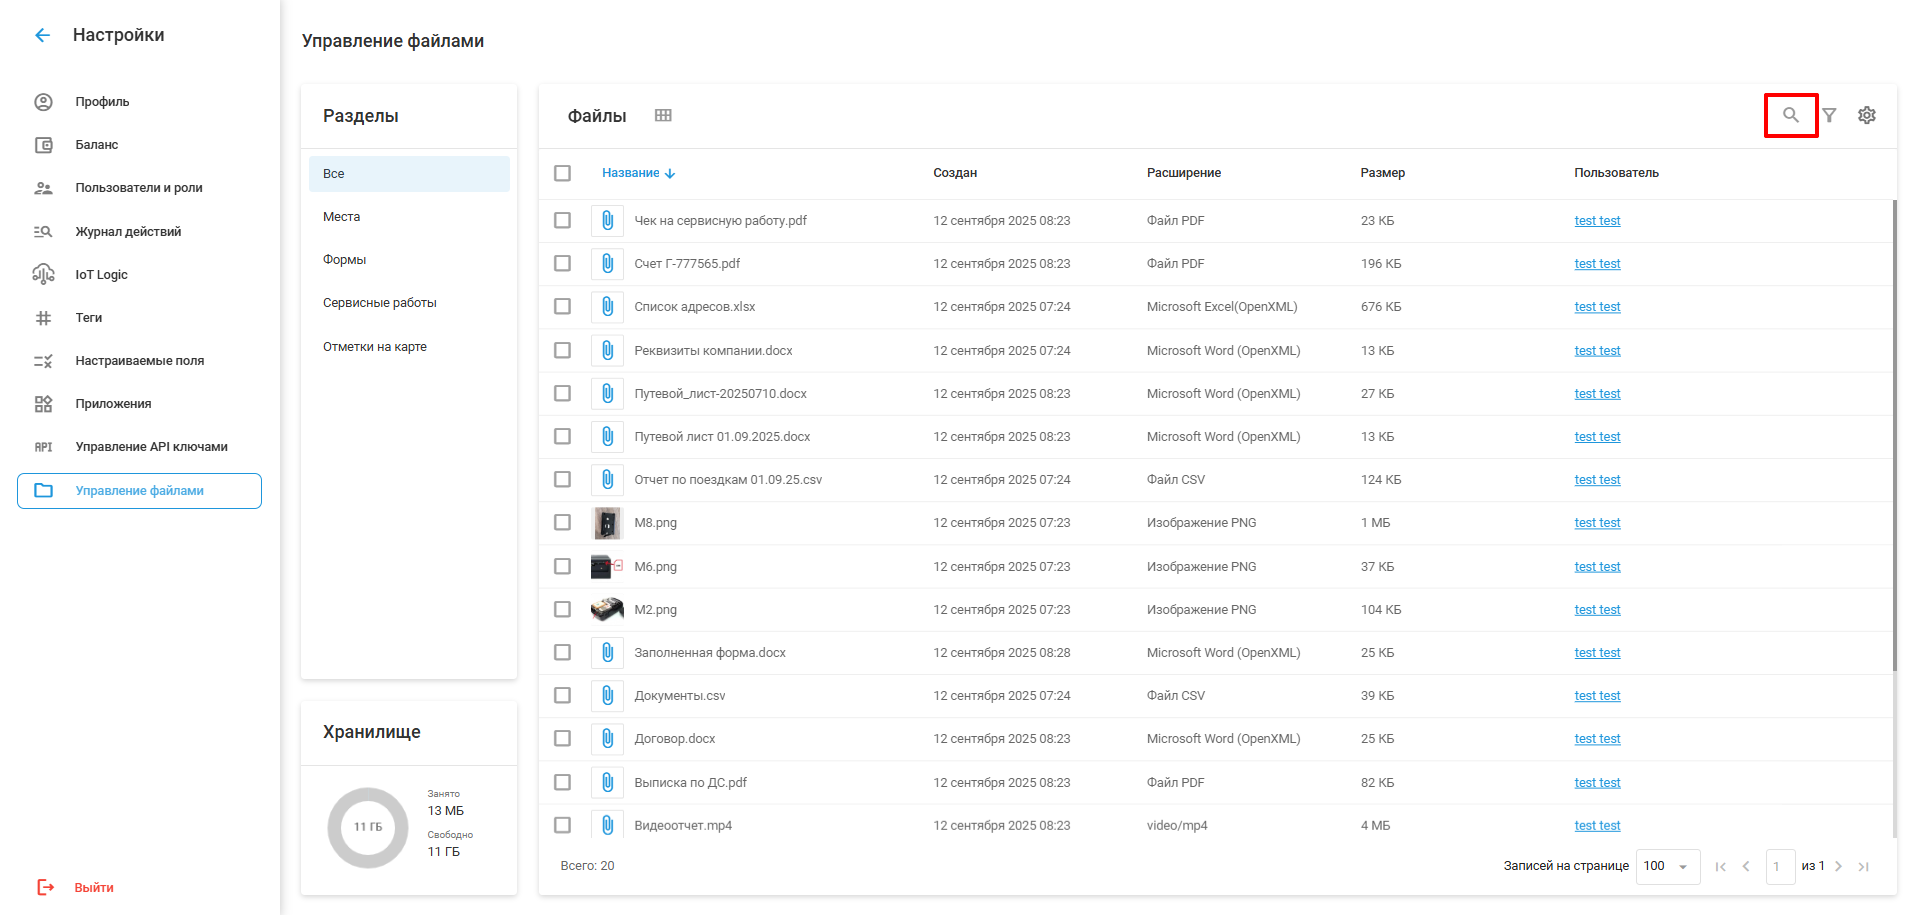Click the Выйти logout icon

click(x=46, y=887)
